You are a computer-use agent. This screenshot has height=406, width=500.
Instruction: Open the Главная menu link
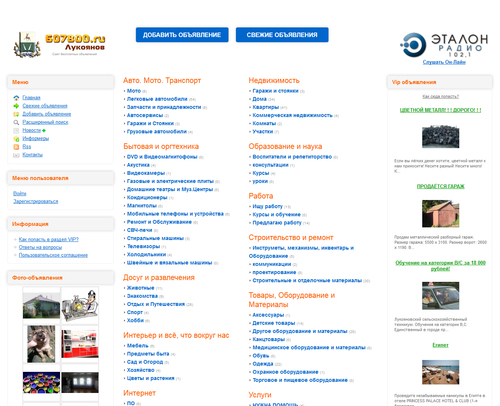(31, 98)
